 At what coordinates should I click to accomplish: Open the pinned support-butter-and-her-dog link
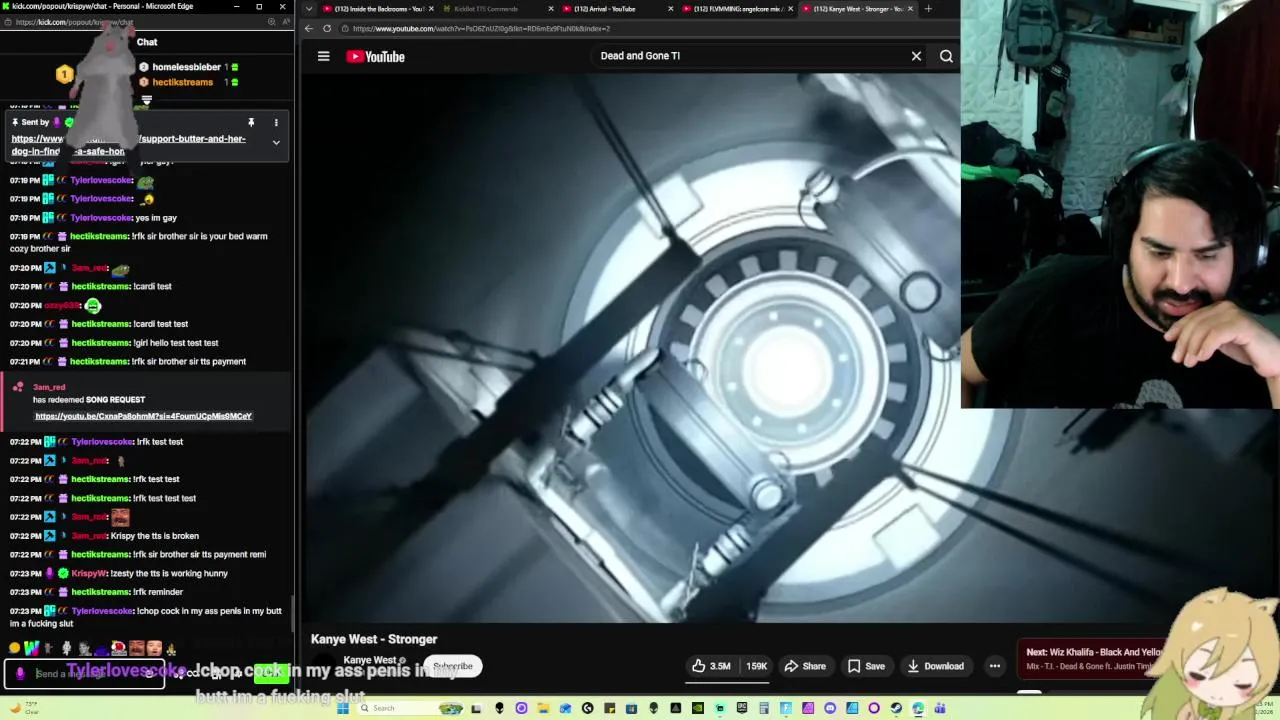pos(128,145)
